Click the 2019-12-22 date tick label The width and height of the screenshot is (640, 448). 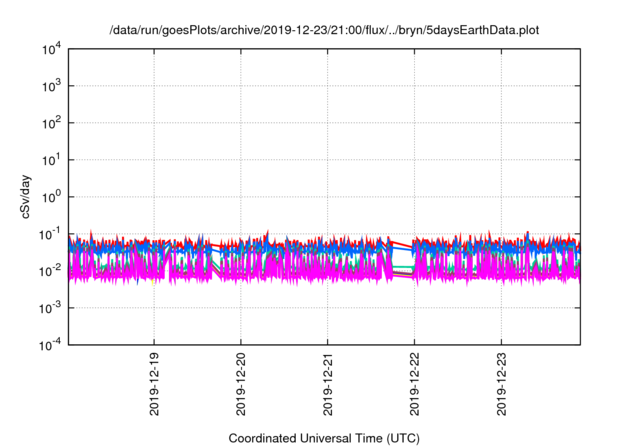(415, 384)
